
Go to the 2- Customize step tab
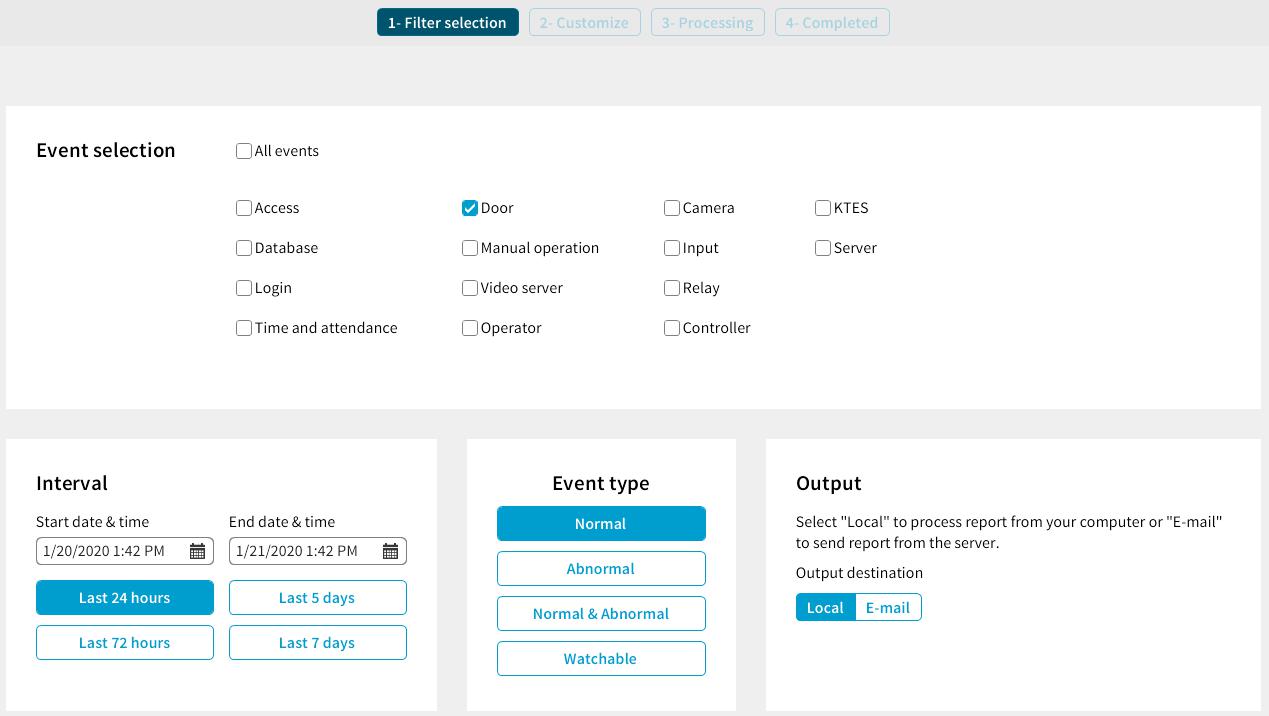584,23
